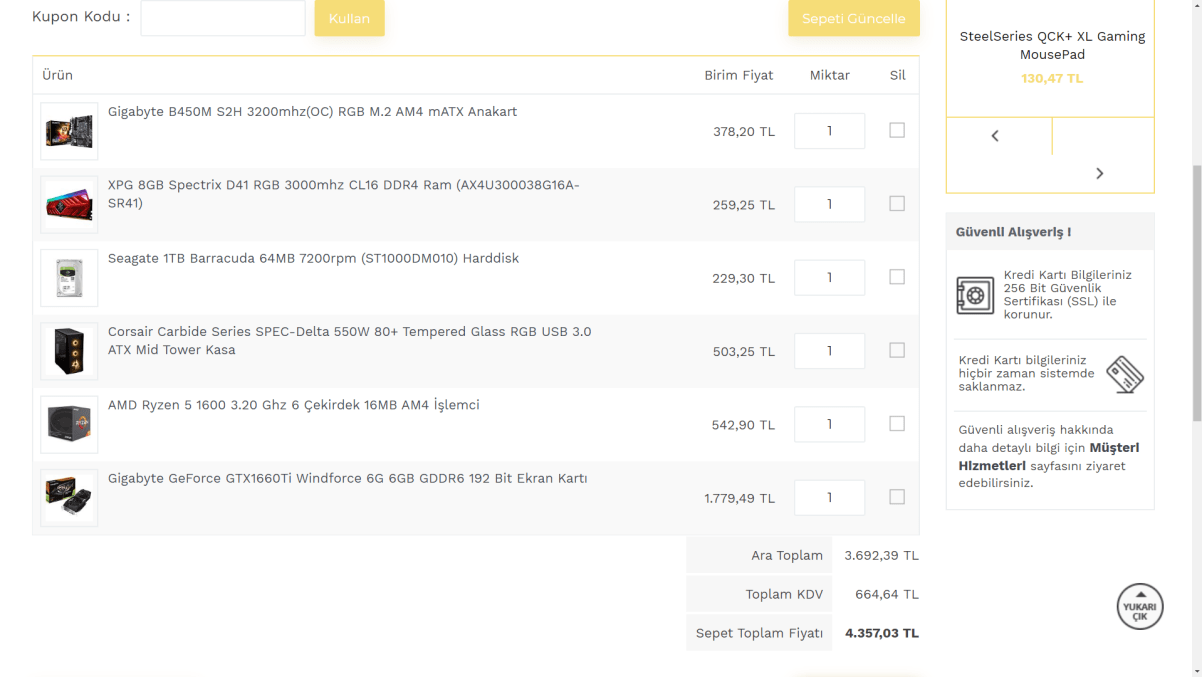Screen dimensions: 1202x677
Task: Apply coupon with the Kullan button
Action: (349, 18)
